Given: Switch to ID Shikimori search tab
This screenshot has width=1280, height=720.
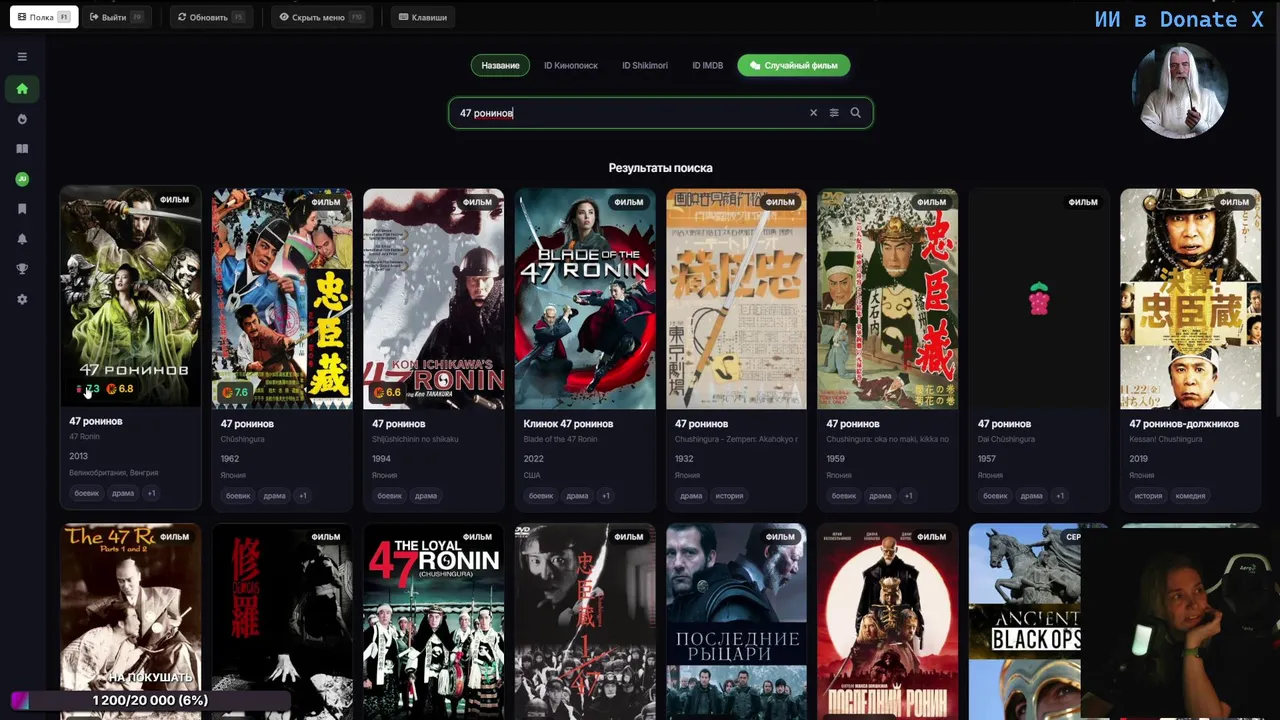Looking at the screenshot, I should point(645,65).
